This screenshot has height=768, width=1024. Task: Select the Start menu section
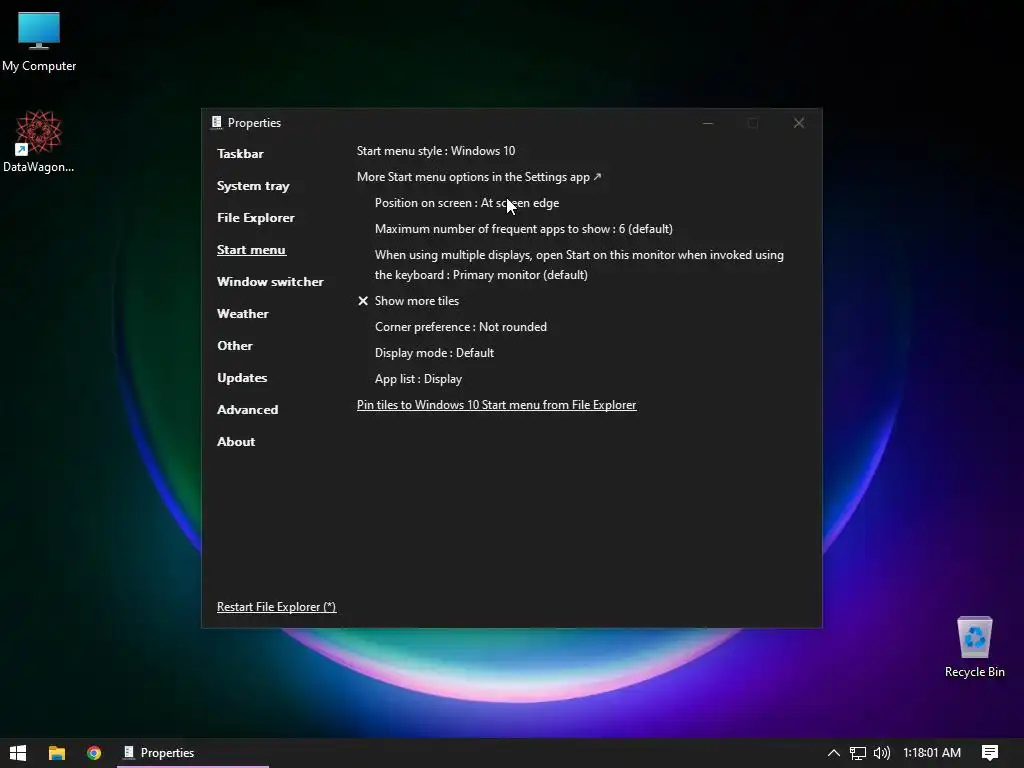pos(251,250)
